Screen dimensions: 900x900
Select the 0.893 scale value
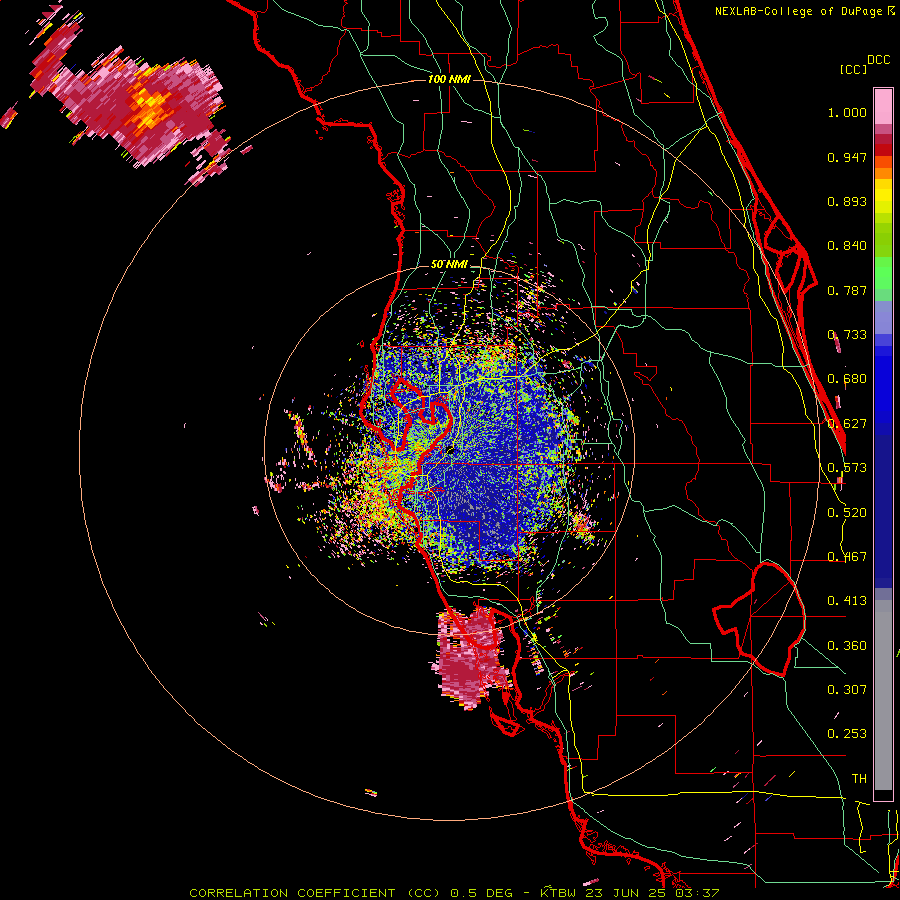coord(847,201)
